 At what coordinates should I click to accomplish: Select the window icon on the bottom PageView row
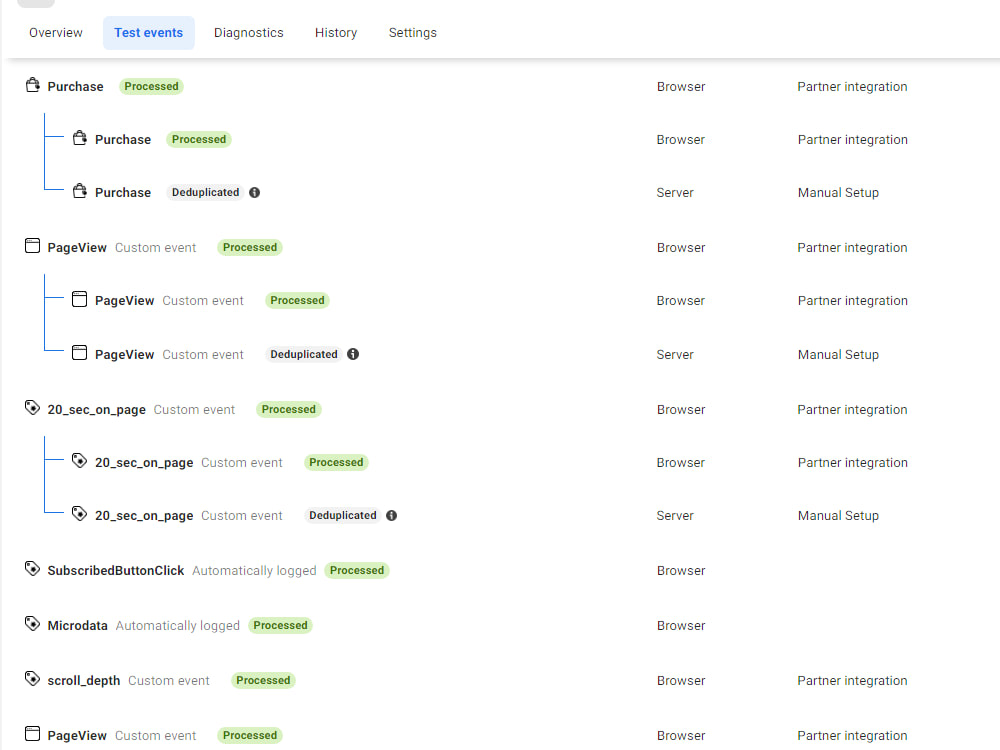click(31, 734)
